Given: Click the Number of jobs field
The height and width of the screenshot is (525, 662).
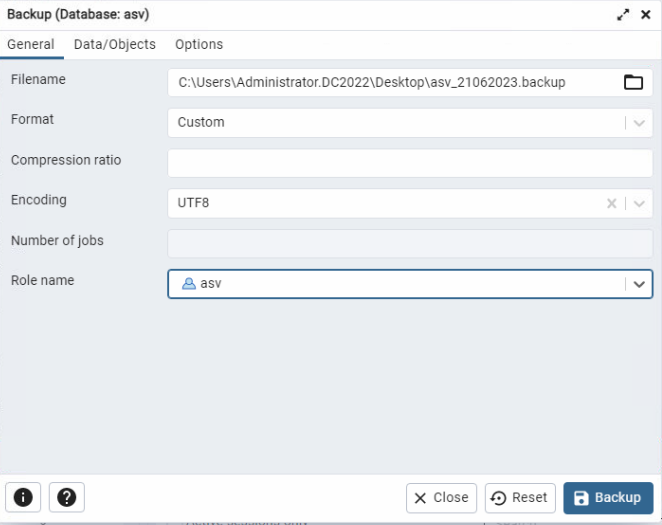Looking at the screenshot, I should pos(410,243).
